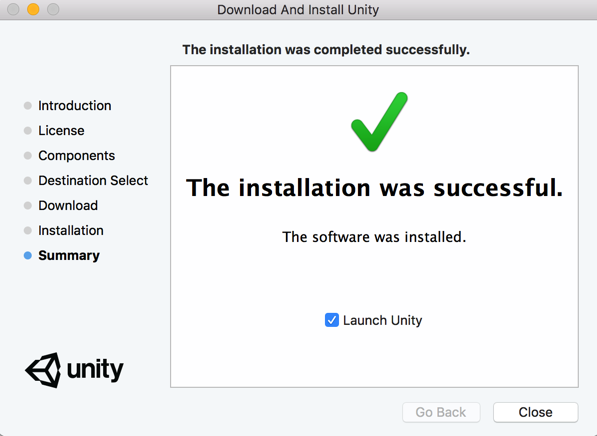Click the Unity logo icon
597x436 pixels.
[43, 370]
